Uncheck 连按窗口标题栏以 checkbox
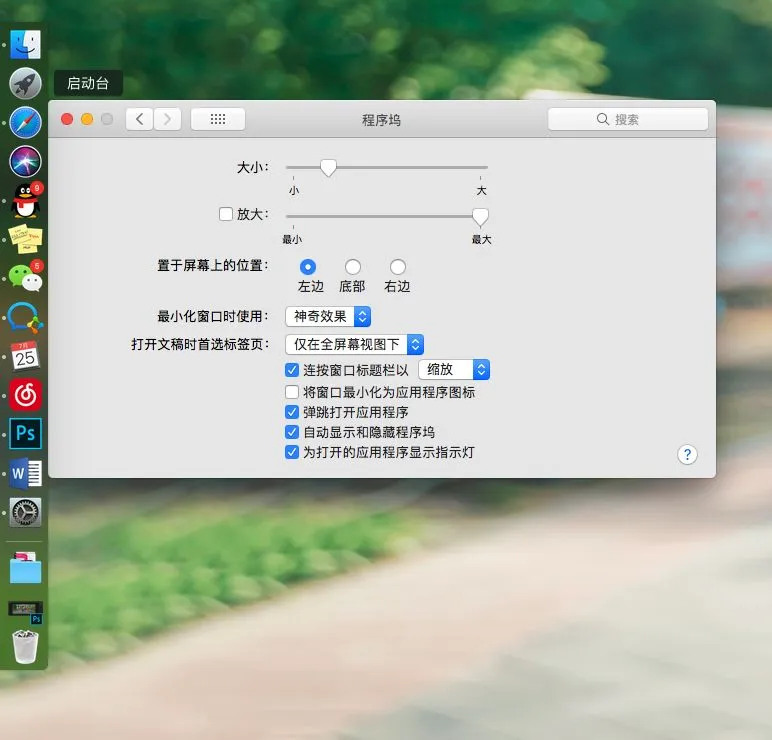Viewport: 772px width, 740px height. pos(292,370)
